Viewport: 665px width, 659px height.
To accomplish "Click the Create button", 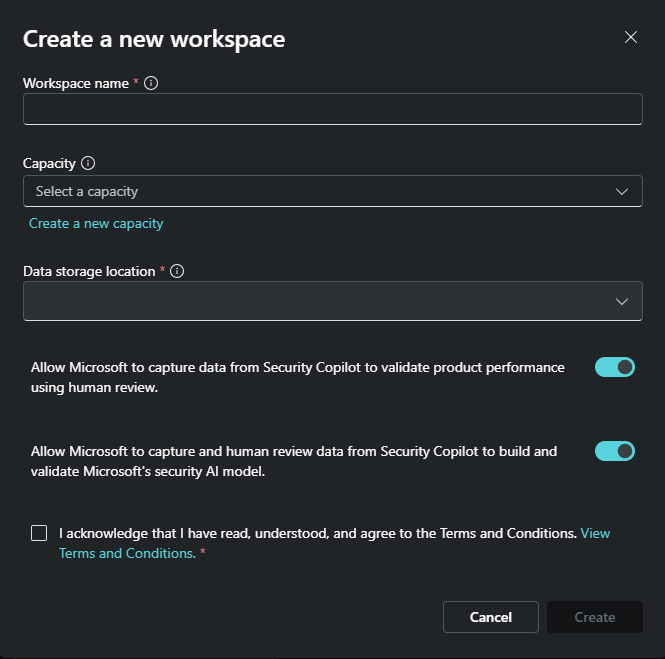I will tap(595, 617).
